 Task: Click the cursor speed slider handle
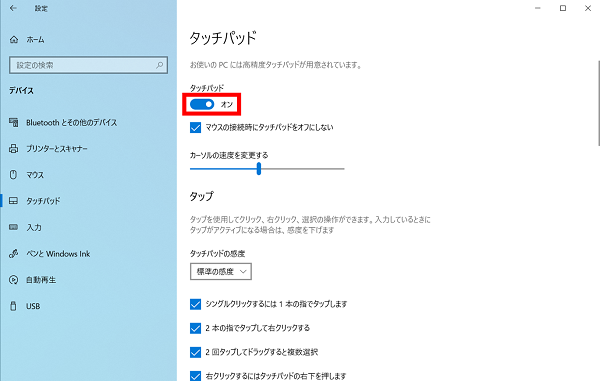coord(259,168)
